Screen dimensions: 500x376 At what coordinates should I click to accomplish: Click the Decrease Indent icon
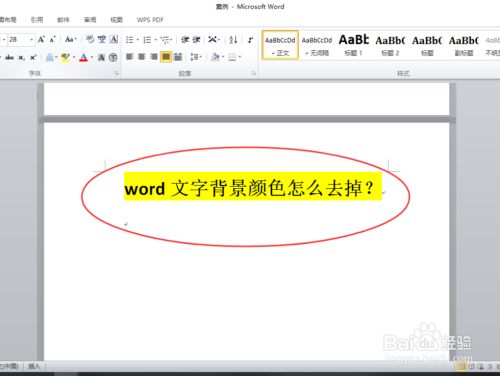coord(185,40)
